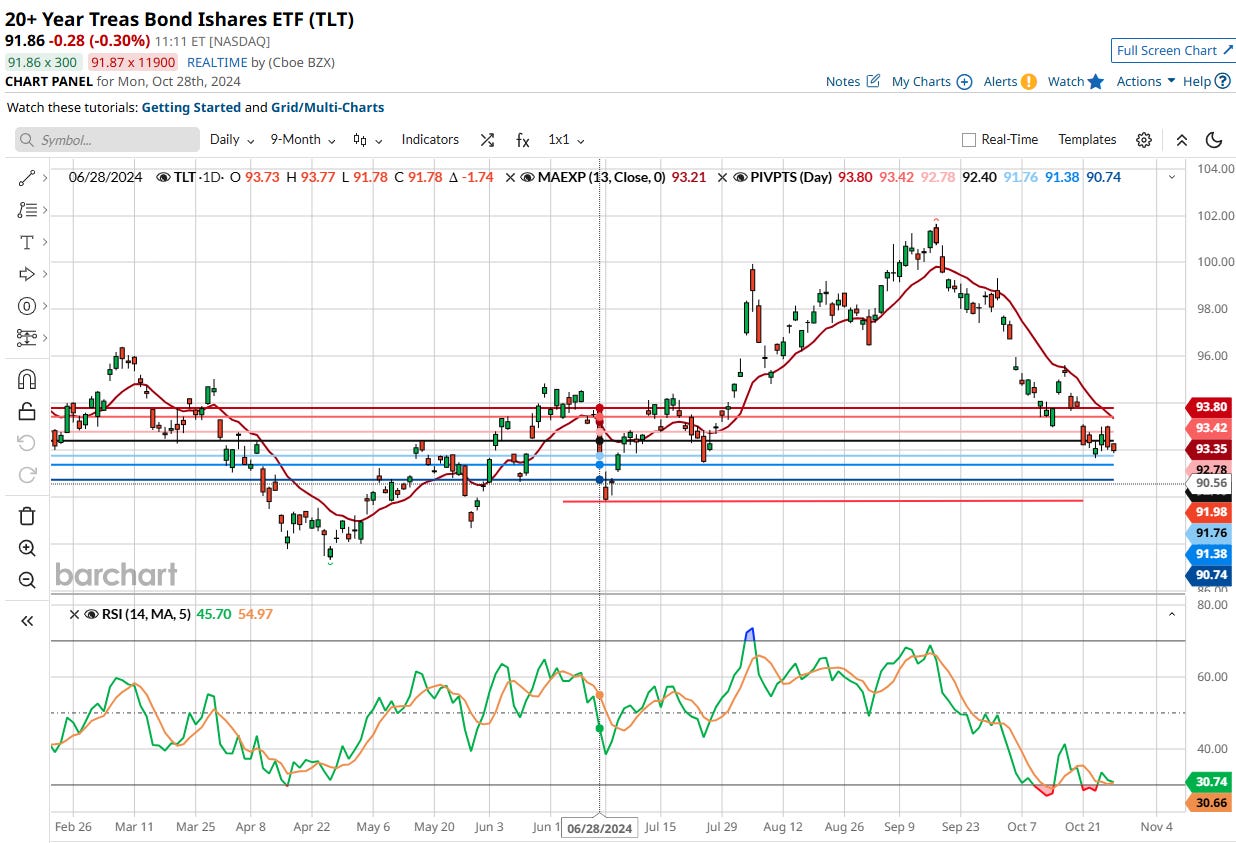Switch to dark mode moon icon
The height and width of the screenshot is (843, 1236).
1214,140
